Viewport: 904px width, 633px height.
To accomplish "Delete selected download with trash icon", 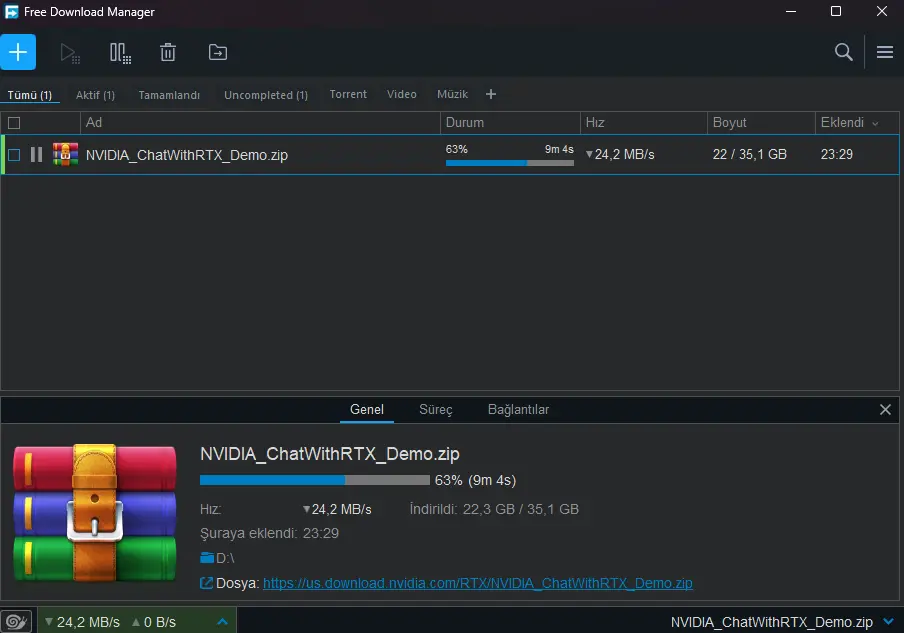I will click(x=168, y=52).
